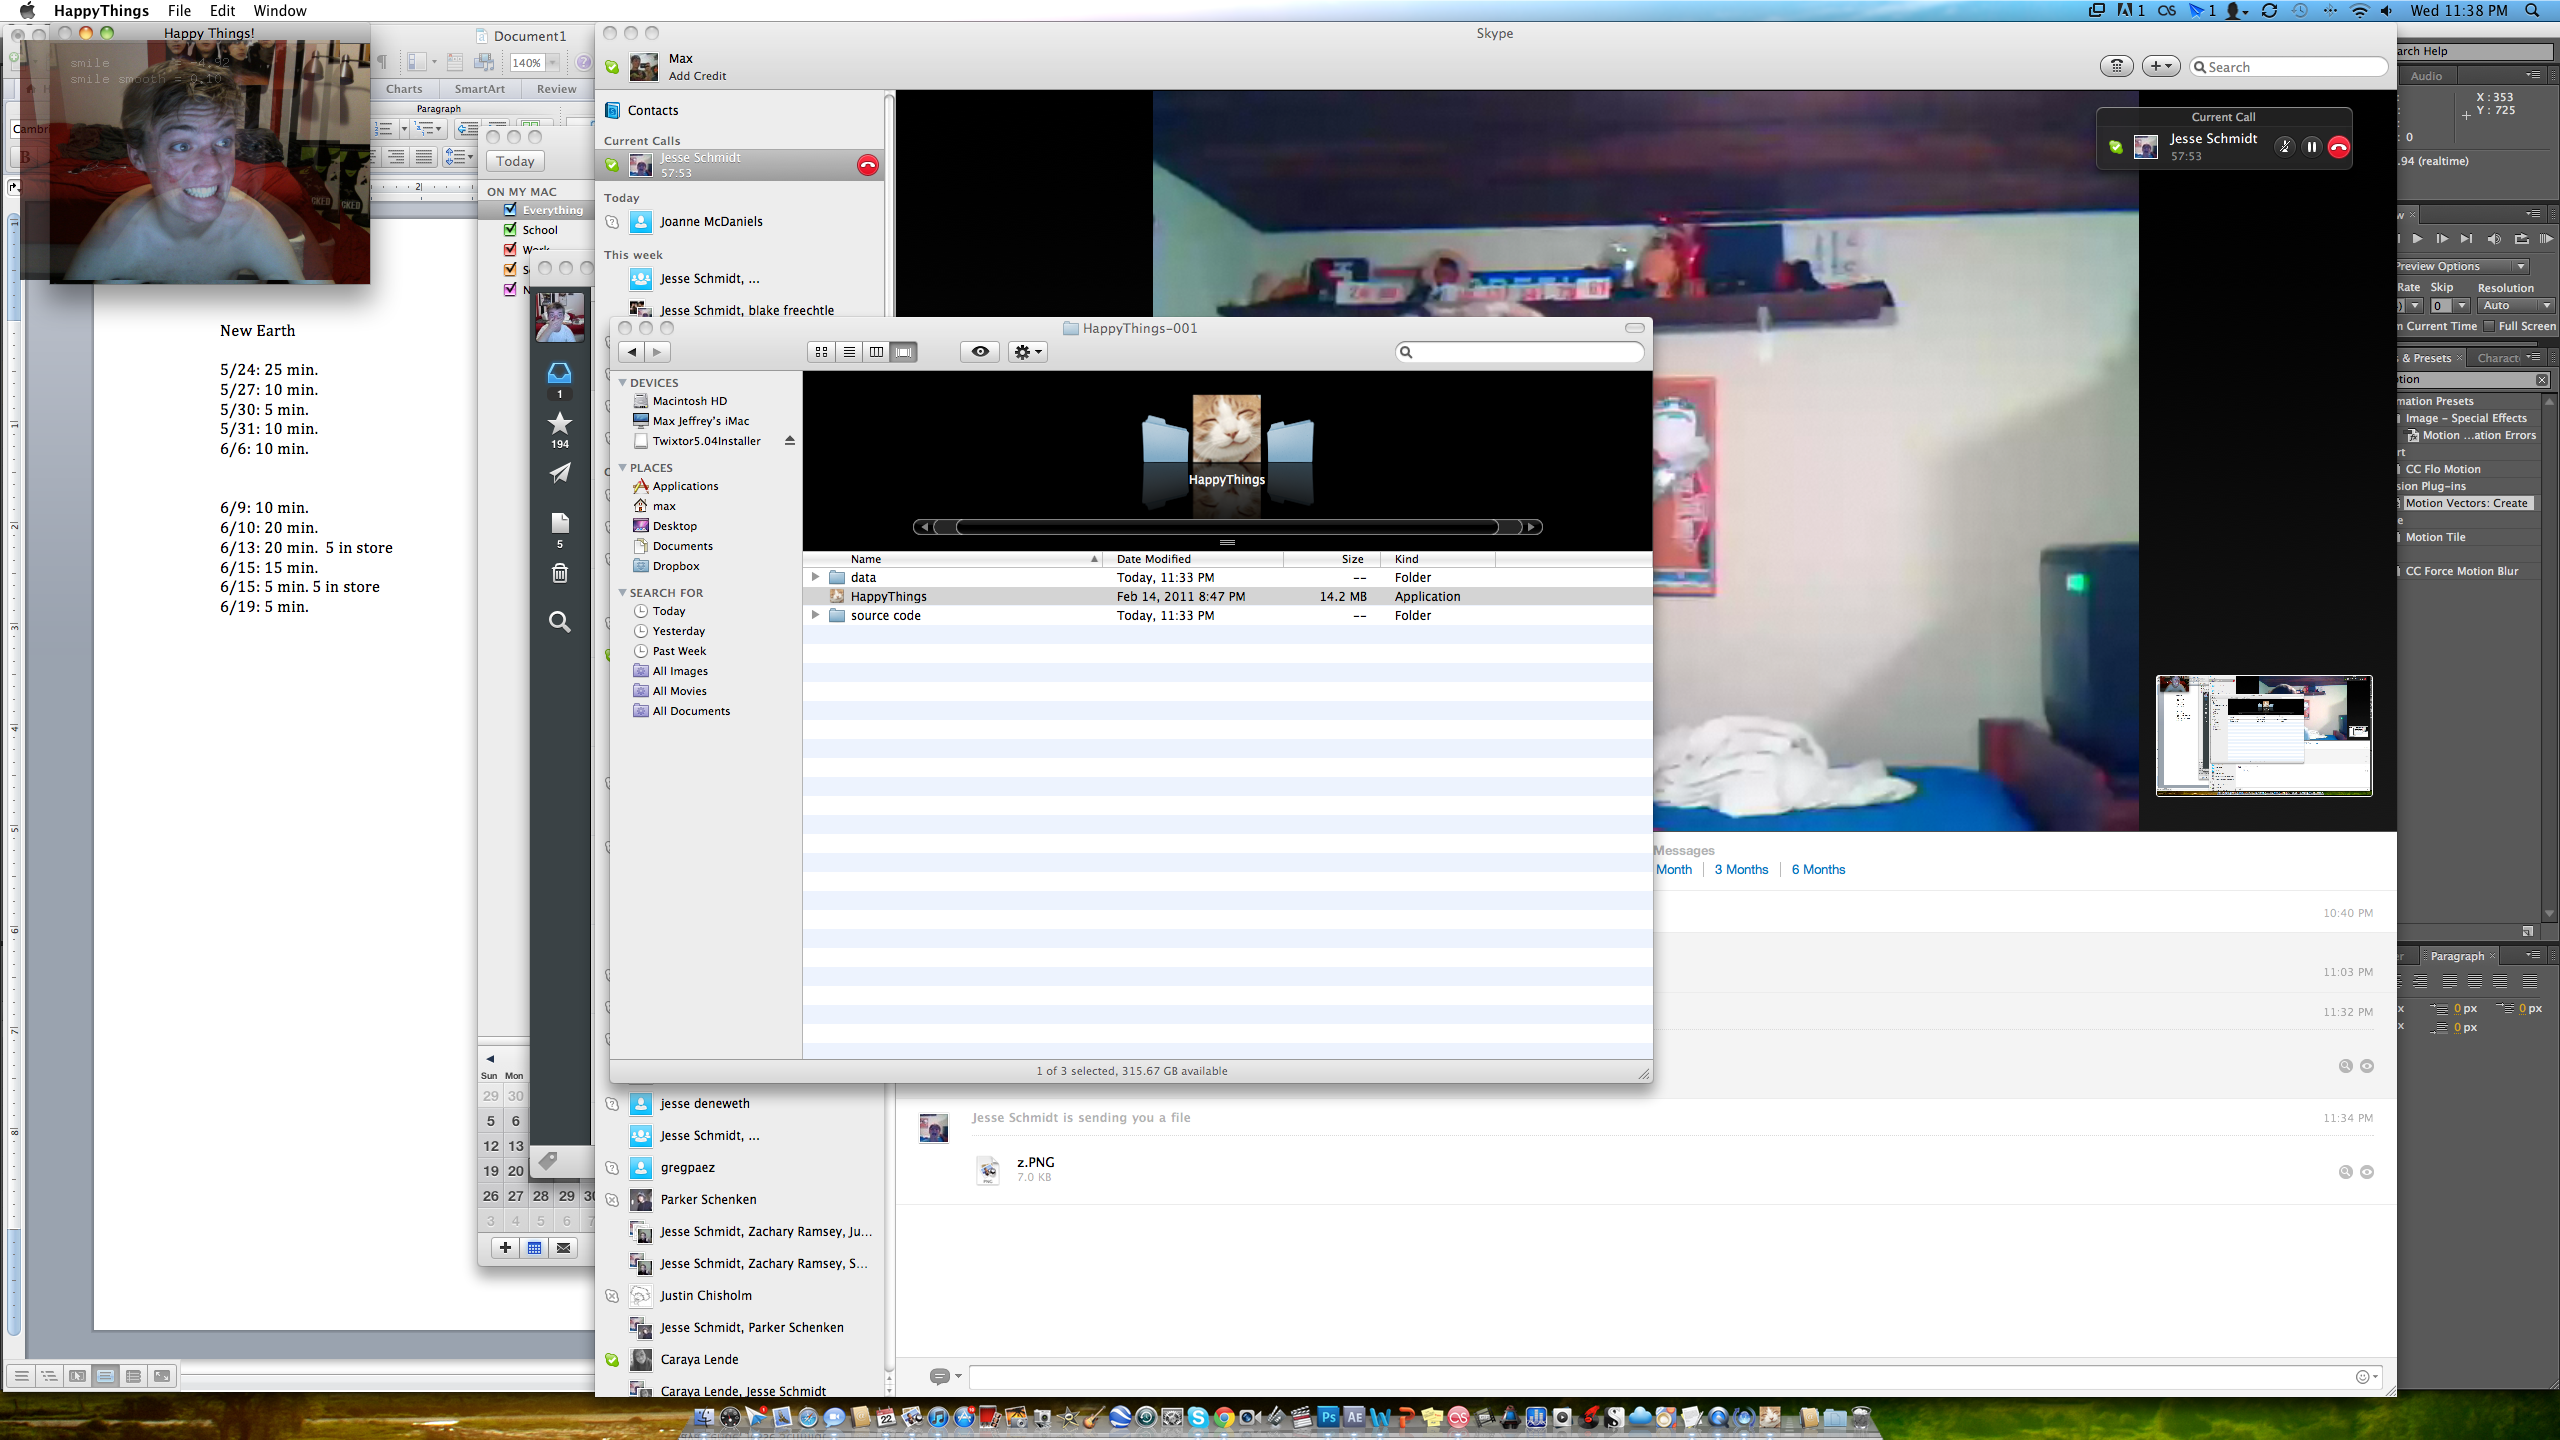Open Dropbox in Finder sidebar

(675, 566)
